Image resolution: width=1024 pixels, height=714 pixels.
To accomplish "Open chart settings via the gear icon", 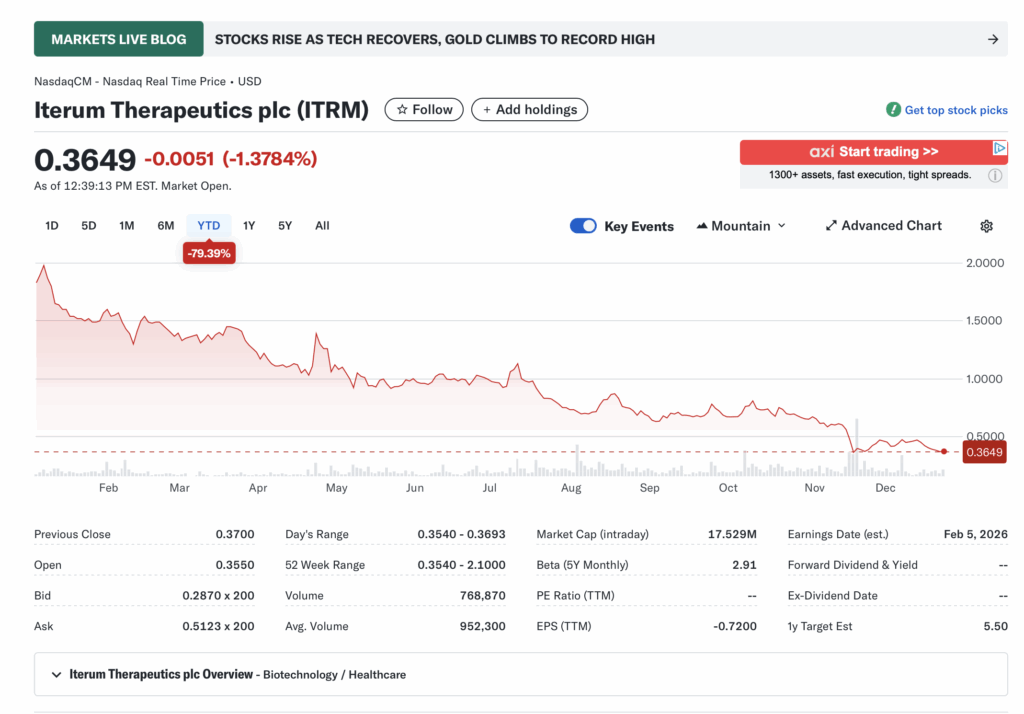I will click(x=986, y=225).
